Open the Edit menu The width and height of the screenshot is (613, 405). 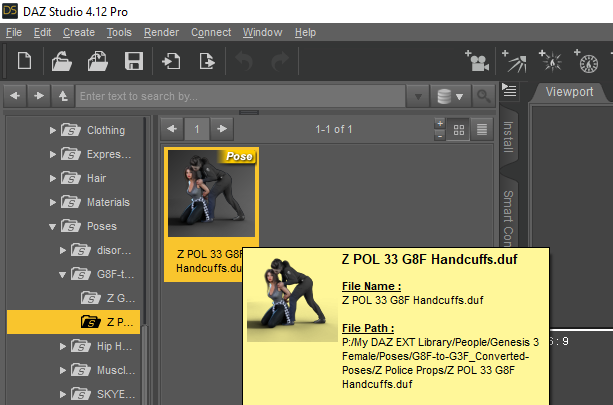pos(42,32)
